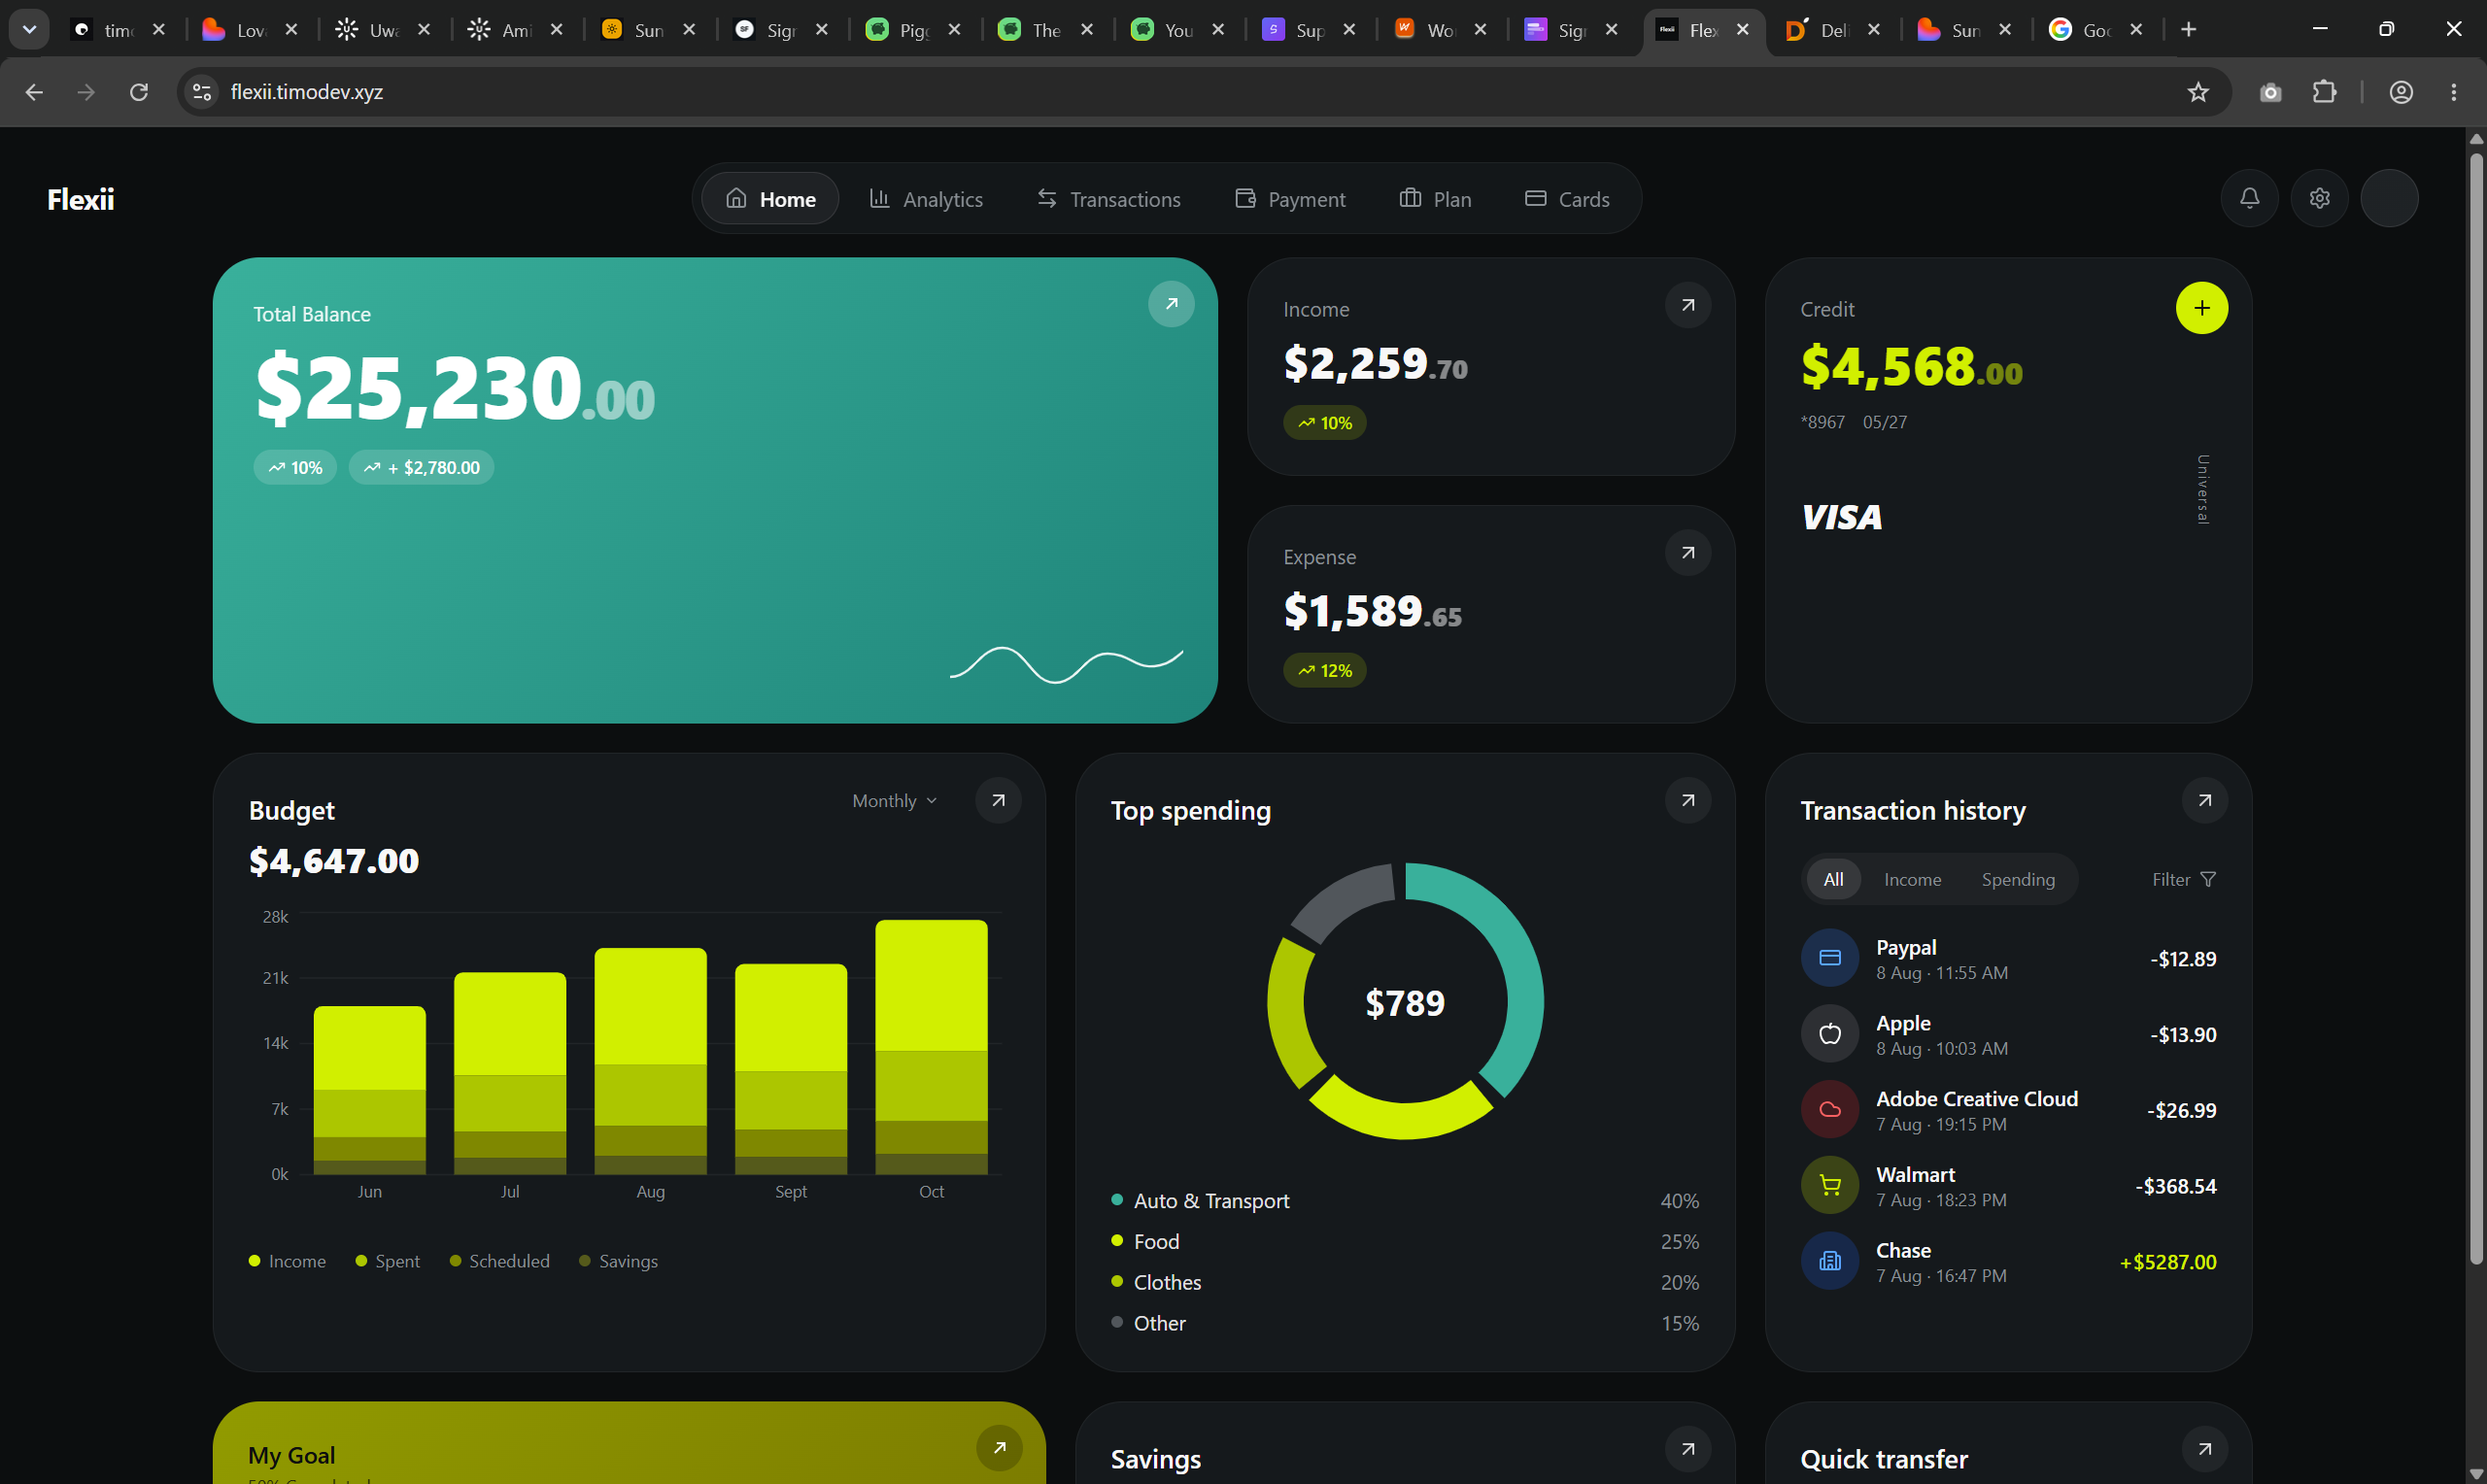Click the Paypal transaction card icon
Viewport: 2487px width, 1484px height.
tap(1830, 958)
